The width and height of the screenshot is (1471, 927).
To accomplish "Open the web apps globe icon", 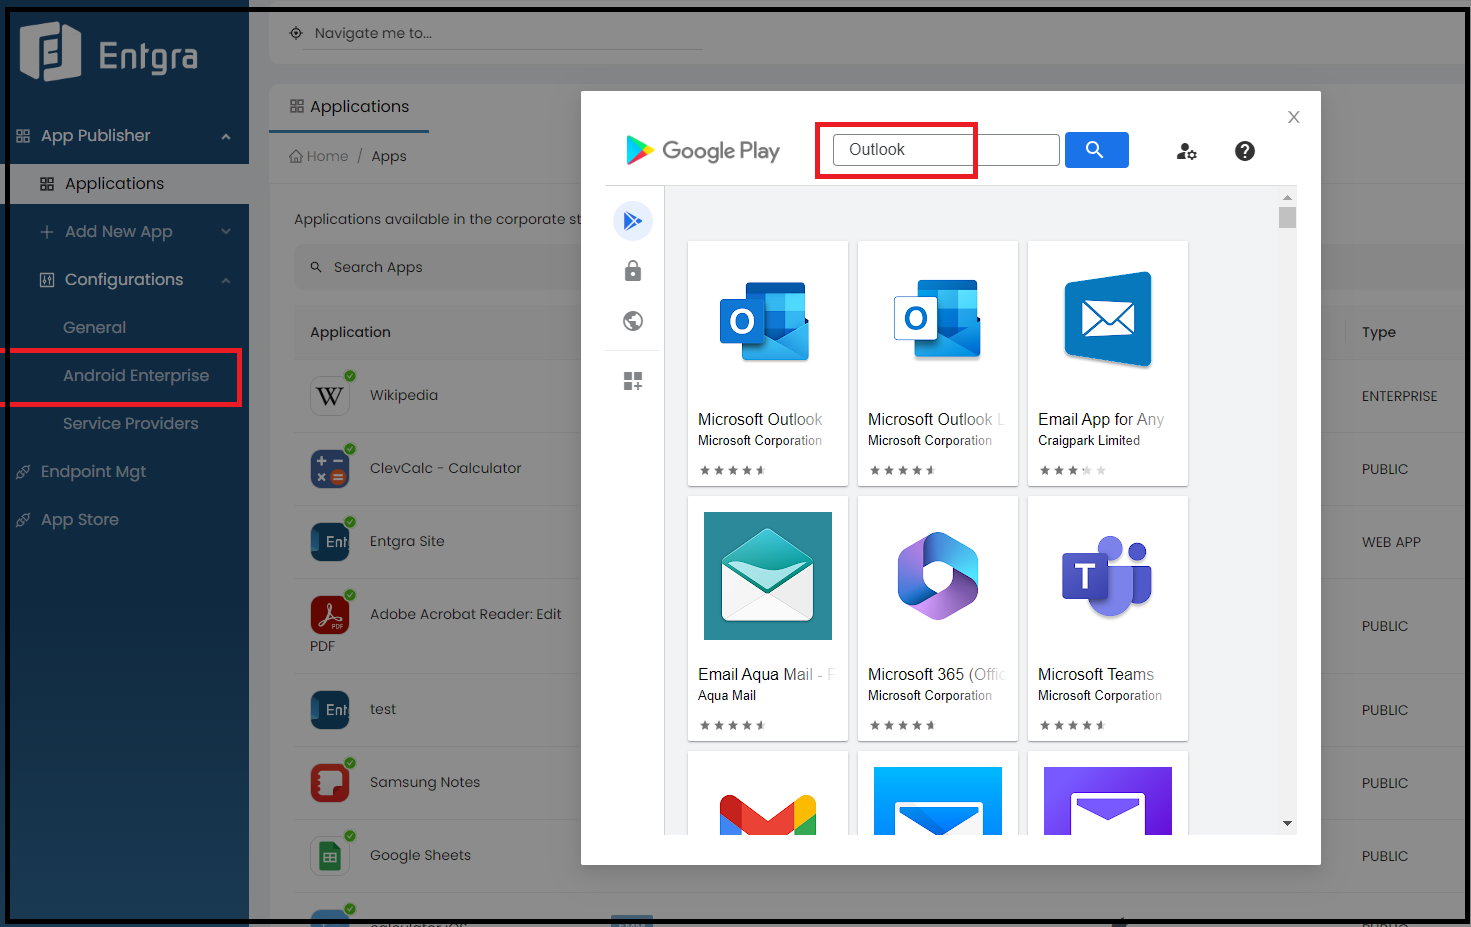I will tap(632, 321).
